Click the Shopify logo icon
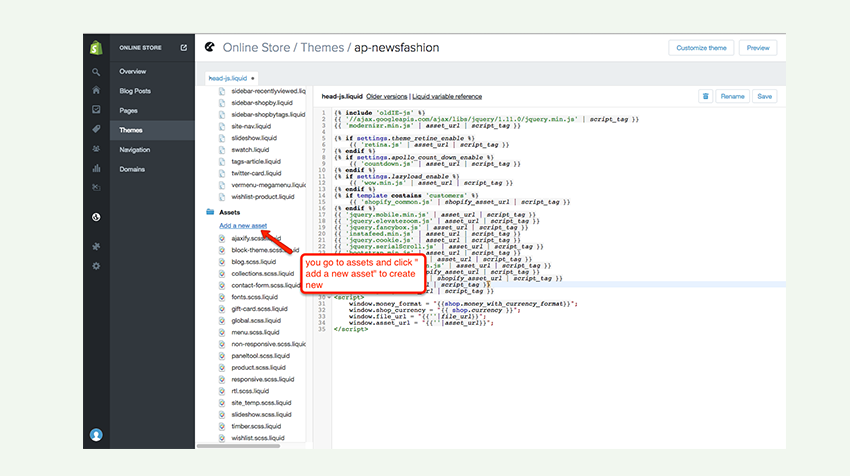The width and height of the screenshot is (850, 476). pos(96,48)
